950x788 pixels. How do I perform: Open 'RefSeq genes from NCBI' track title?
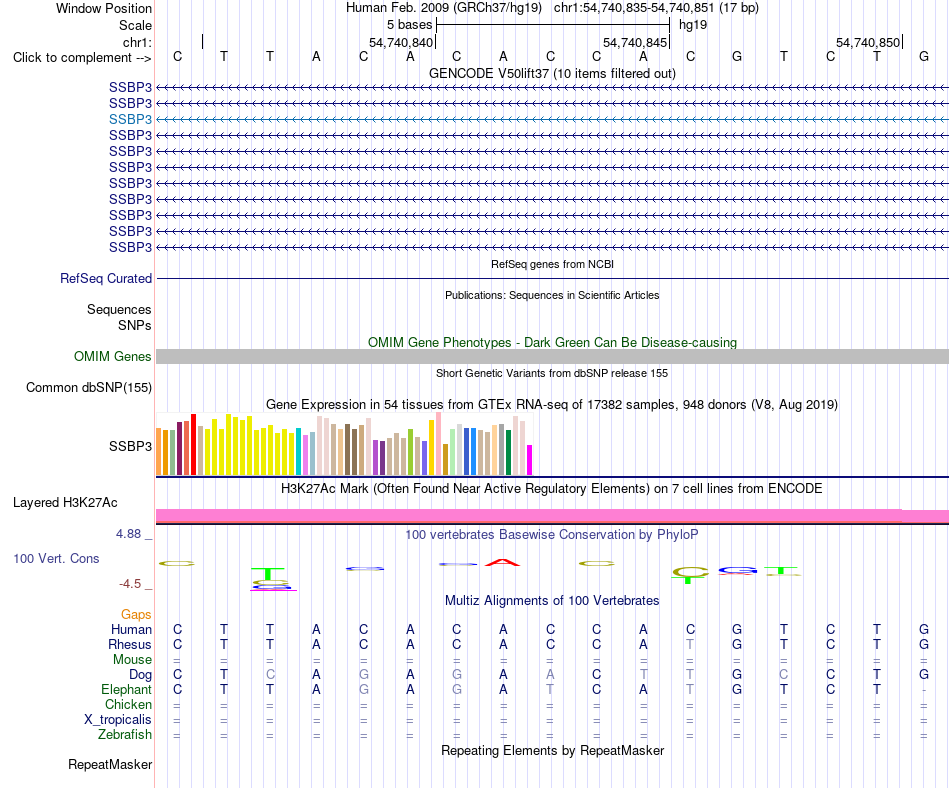552,264
